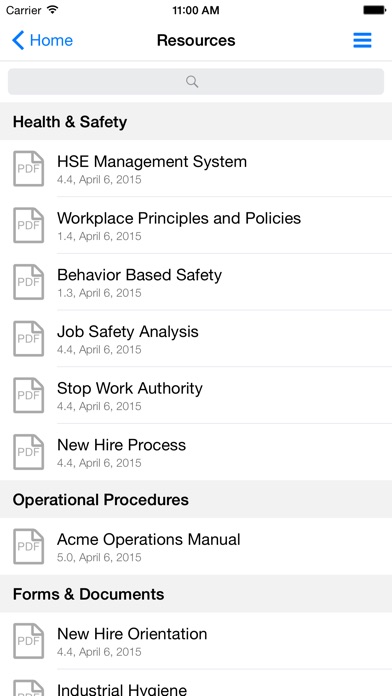The image size is (392, 696).
Task: Click the PDF icon for HSE Management System
Action: coord(28,169)
